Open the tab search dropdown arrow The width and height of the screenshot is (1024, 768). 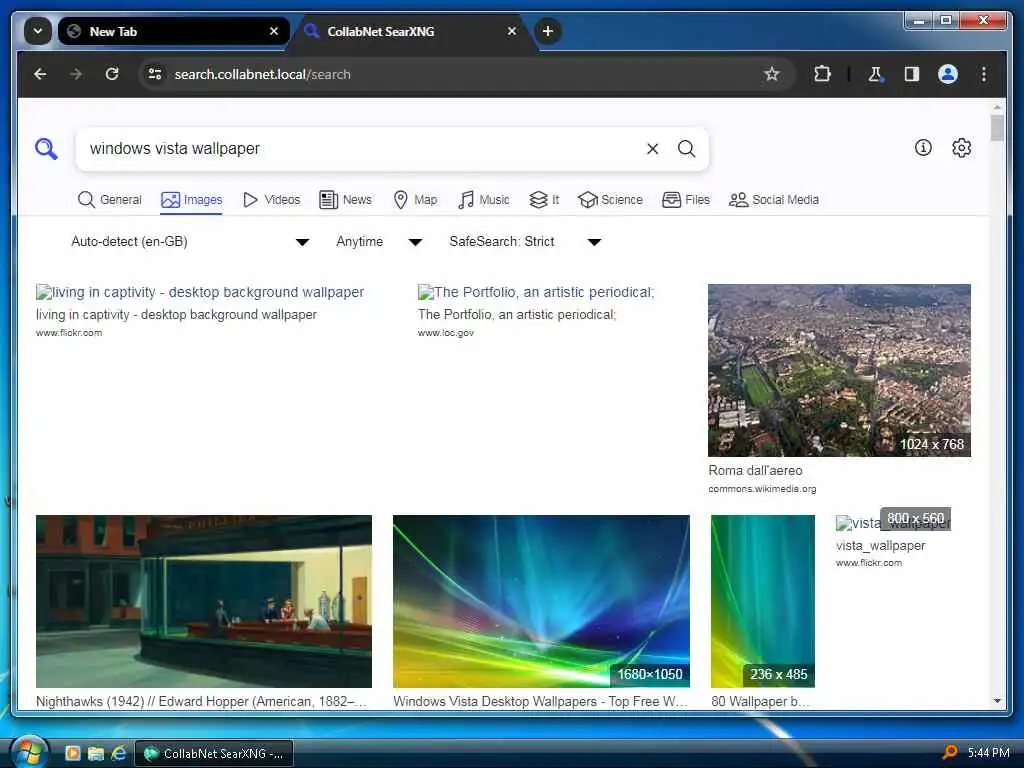point(38,31)
